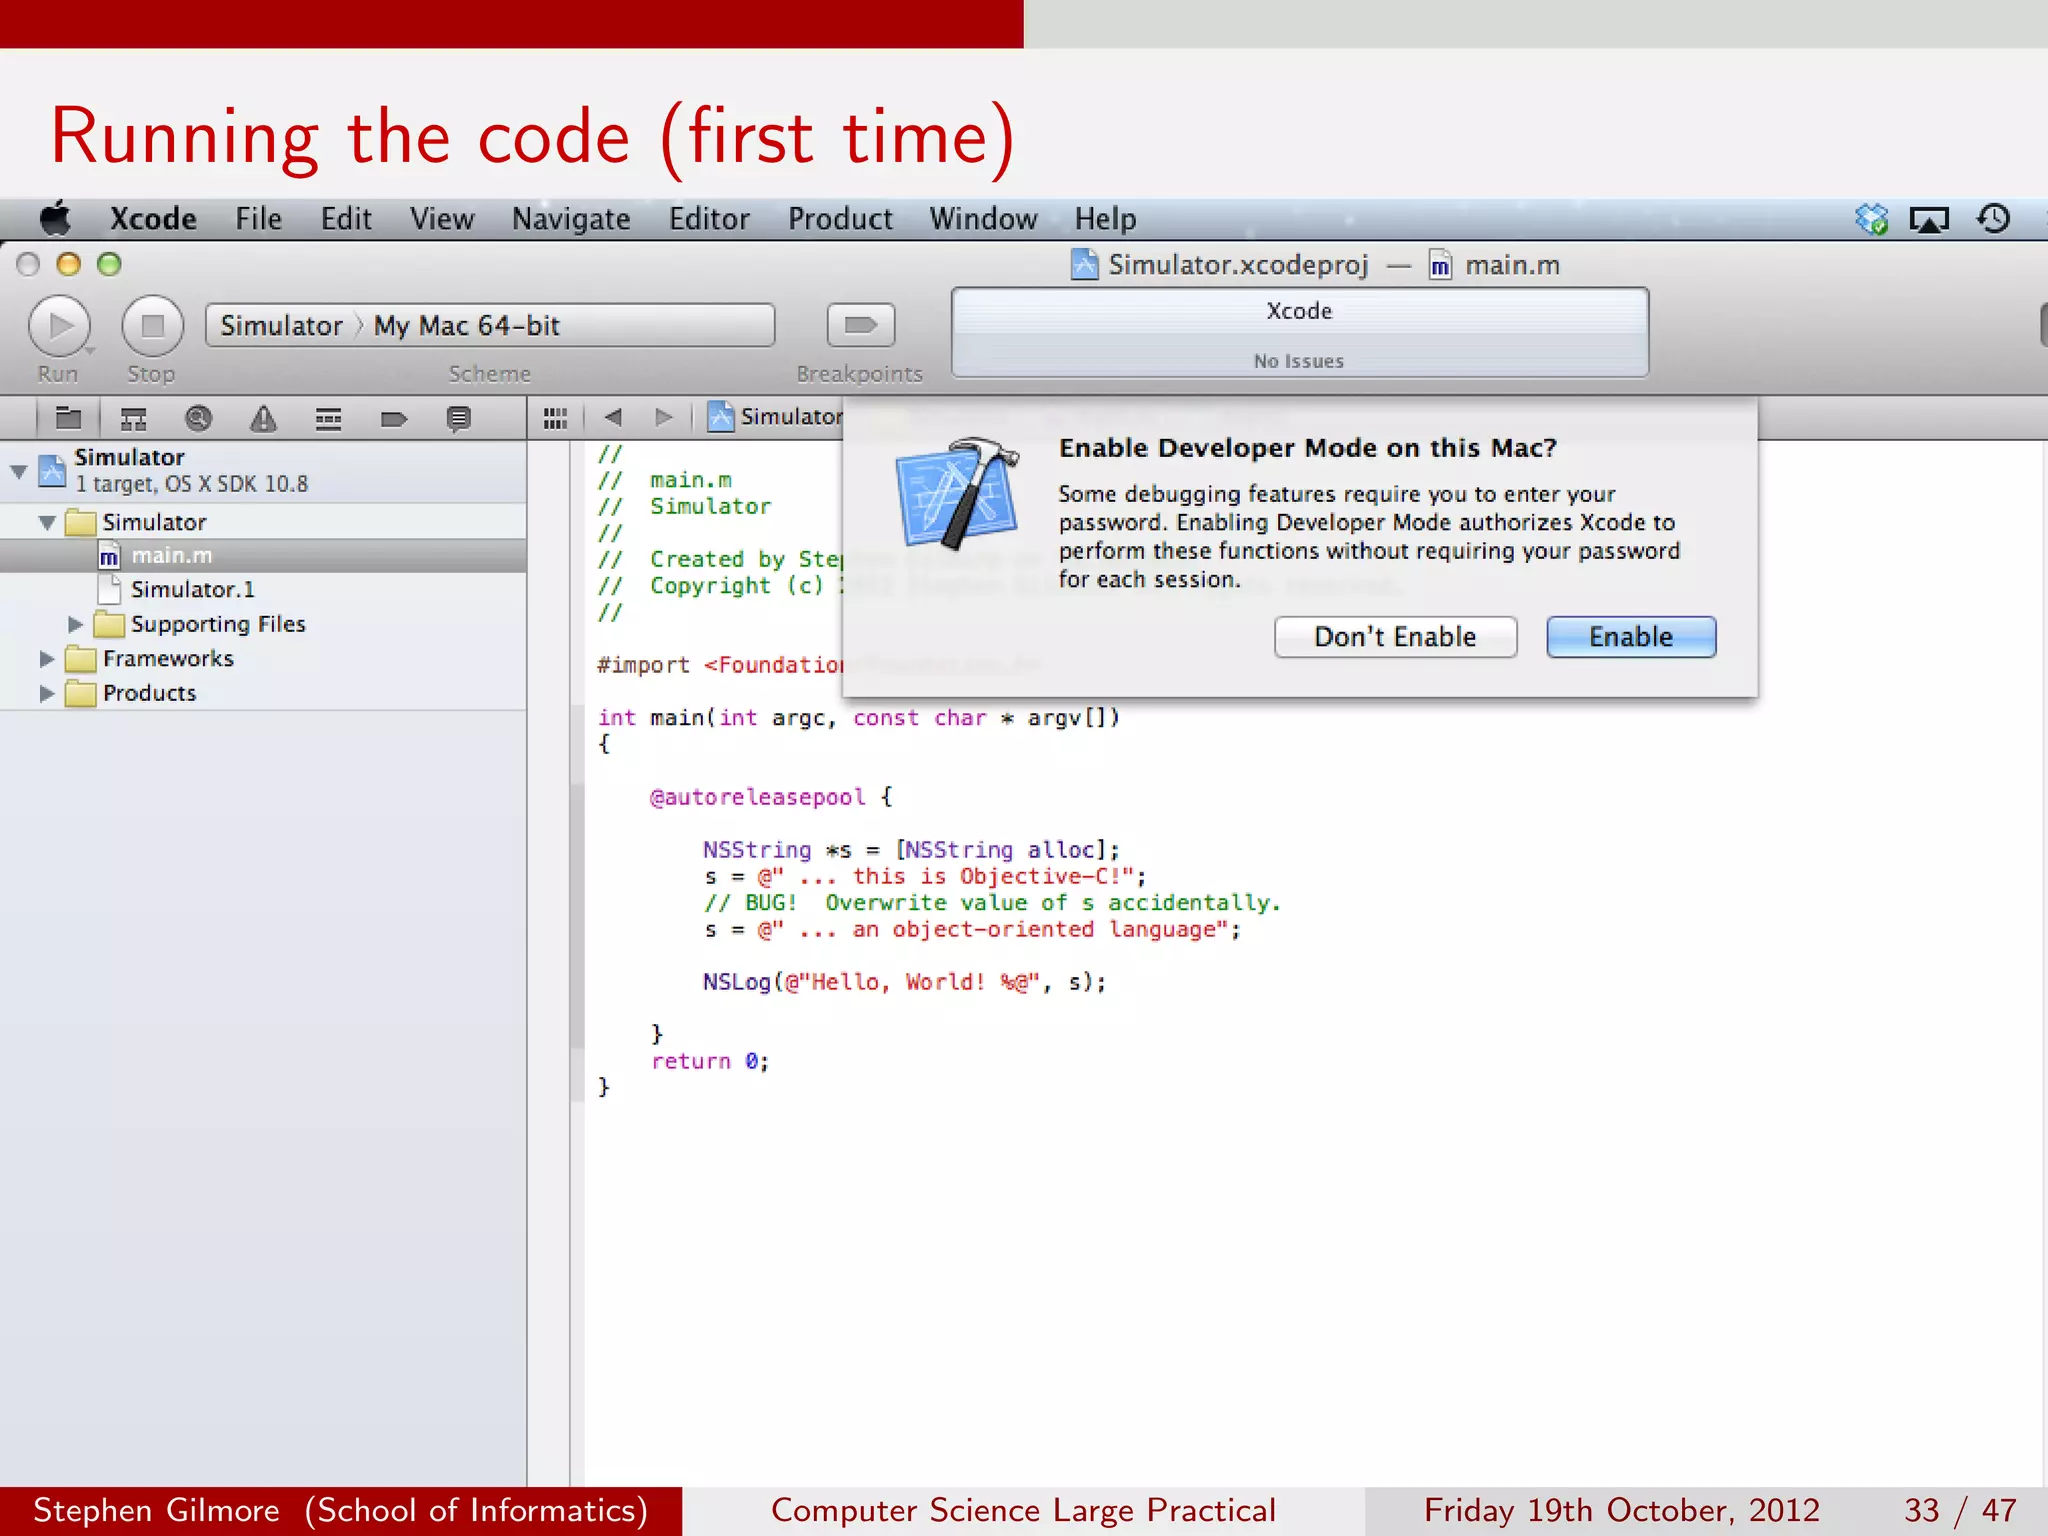Expand the Supporting Files folder
This screenshot has height=1536, width=2048.
75,624
